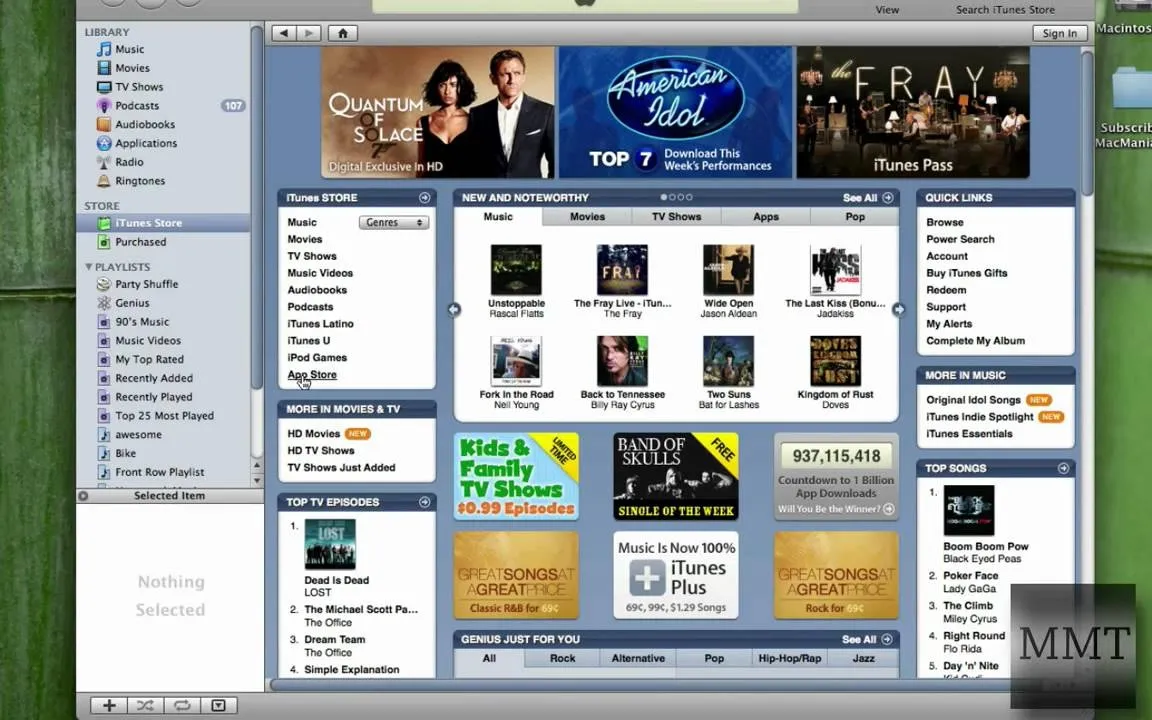This screenshot has width=1152, height=720.
Task: Open the Bike playlist icon
Action: click(104, 453)
